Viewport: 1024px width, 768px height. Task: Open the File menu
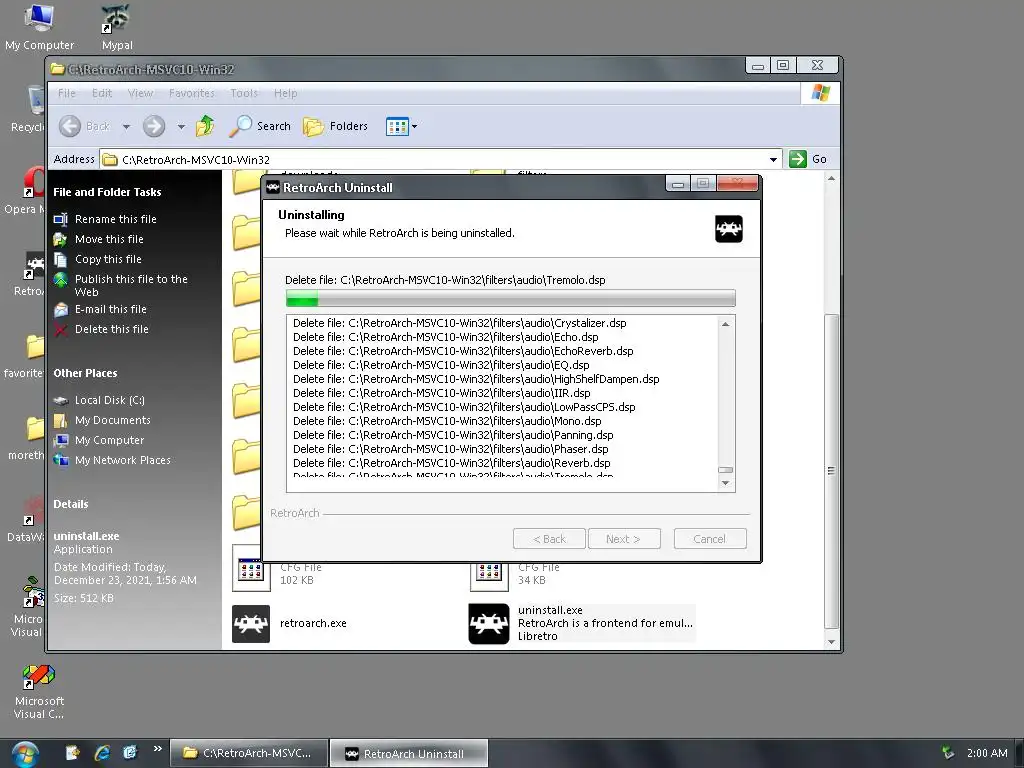(x=67, y=93)
